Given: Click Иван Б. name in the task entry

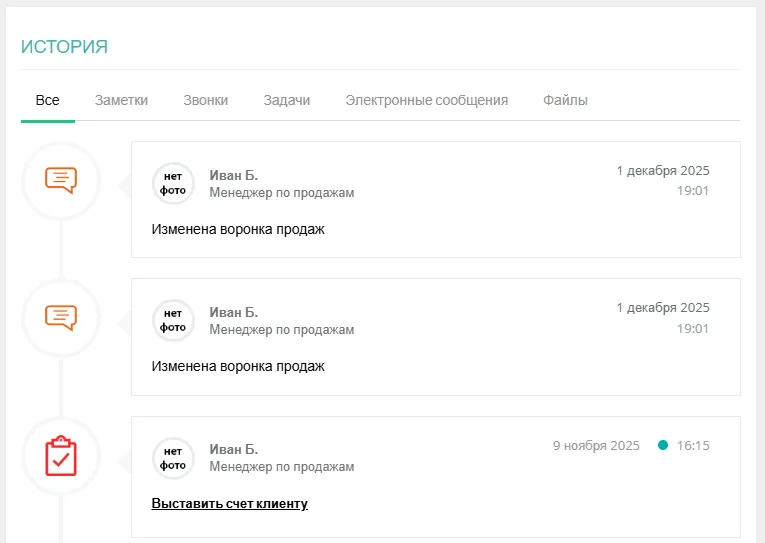Looking at the screenshot, I should 233,450.
